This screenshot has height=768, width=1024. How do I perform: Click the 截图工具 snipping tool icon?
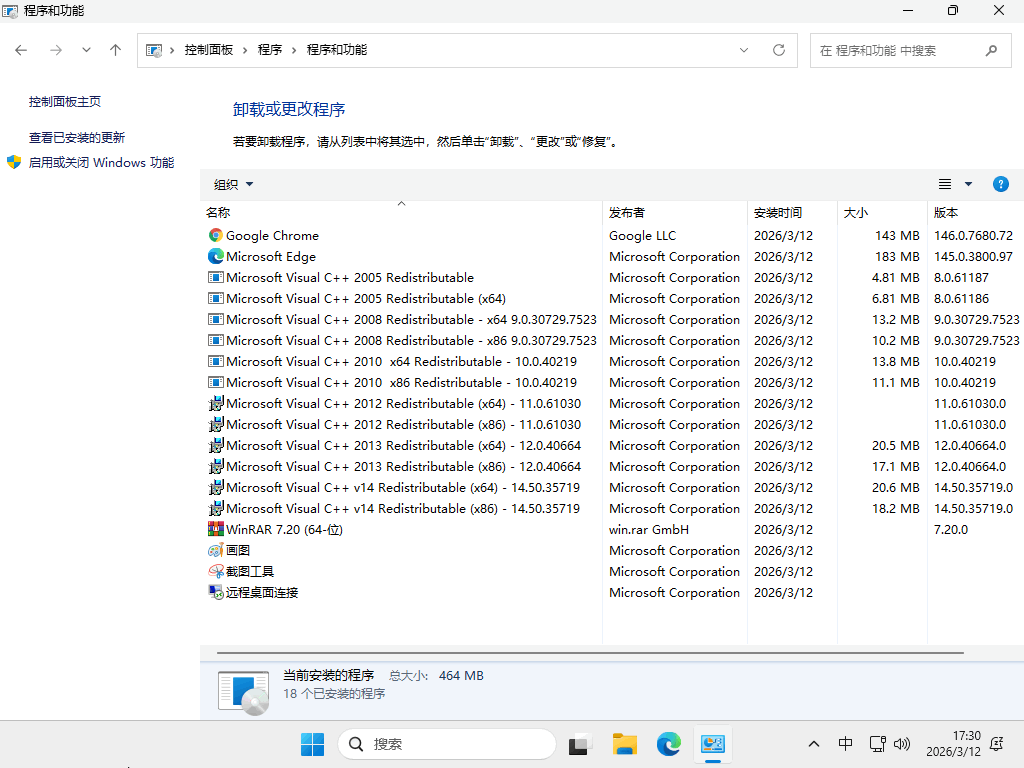tap(216, 572)
